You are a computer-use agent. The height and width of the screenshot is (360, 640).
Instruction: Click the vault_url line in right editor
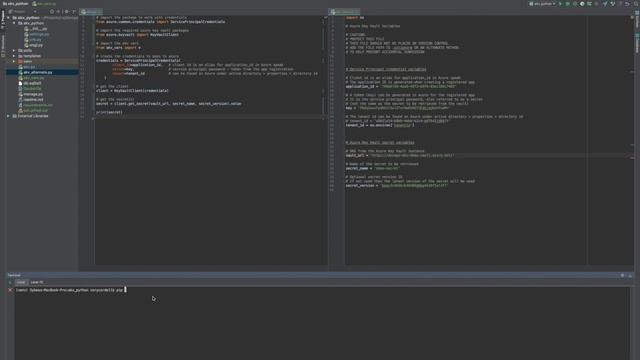coord(400,156)
